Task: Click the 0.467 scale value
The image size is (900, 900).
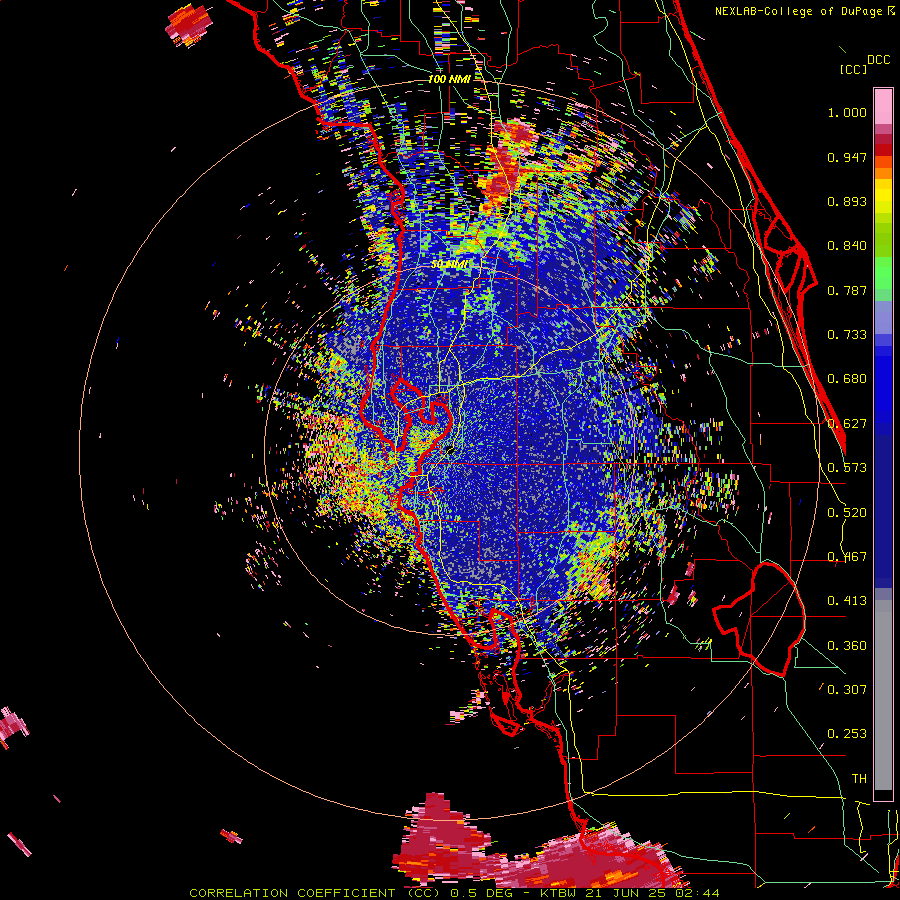Action: [x=847, y=557]
